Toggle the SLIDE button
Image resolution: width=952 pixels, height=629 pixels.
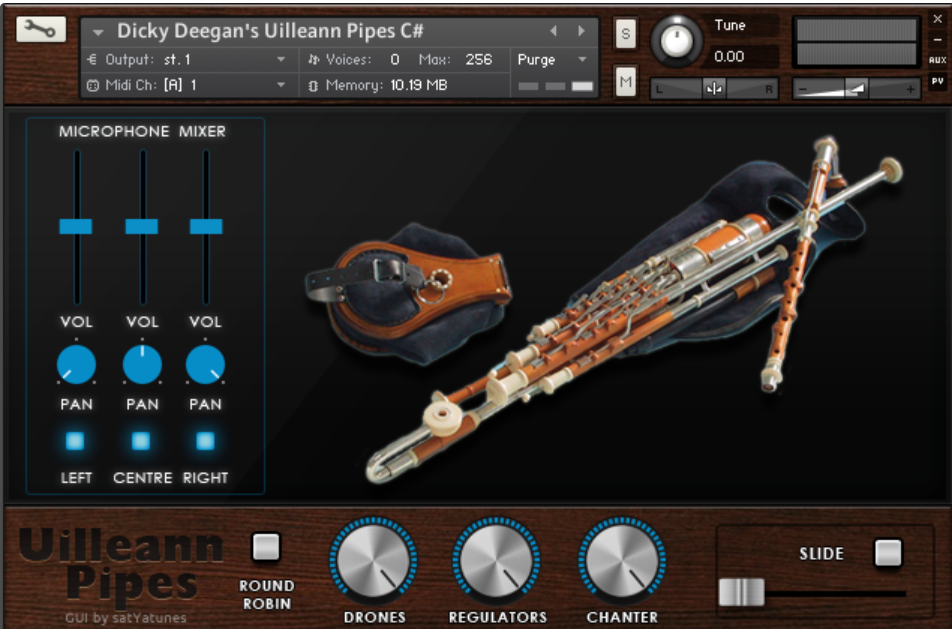tap(888, 552)
